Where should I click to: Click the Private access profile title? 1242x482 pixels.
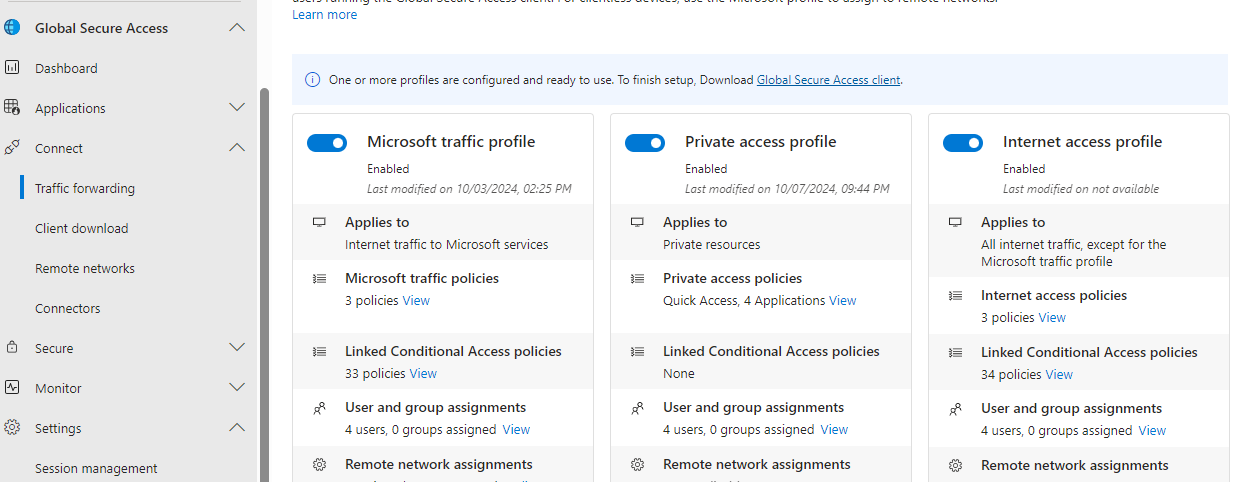[x=760, y=142]
